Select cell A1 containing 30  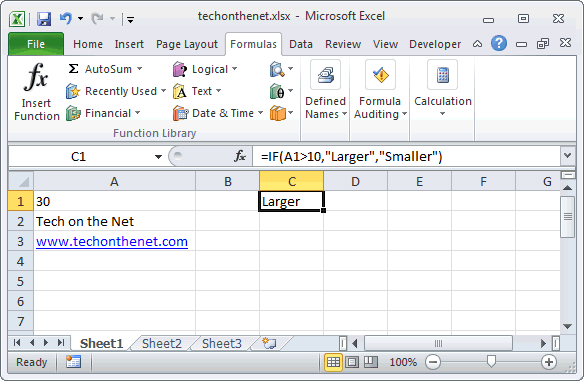click(114, 201)
